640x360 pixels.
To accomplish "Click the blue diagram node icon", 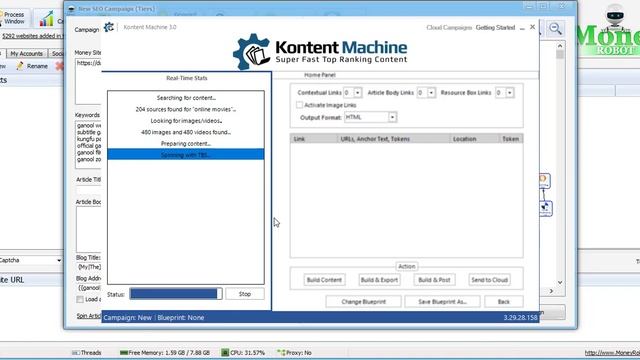I will (546, 208).
